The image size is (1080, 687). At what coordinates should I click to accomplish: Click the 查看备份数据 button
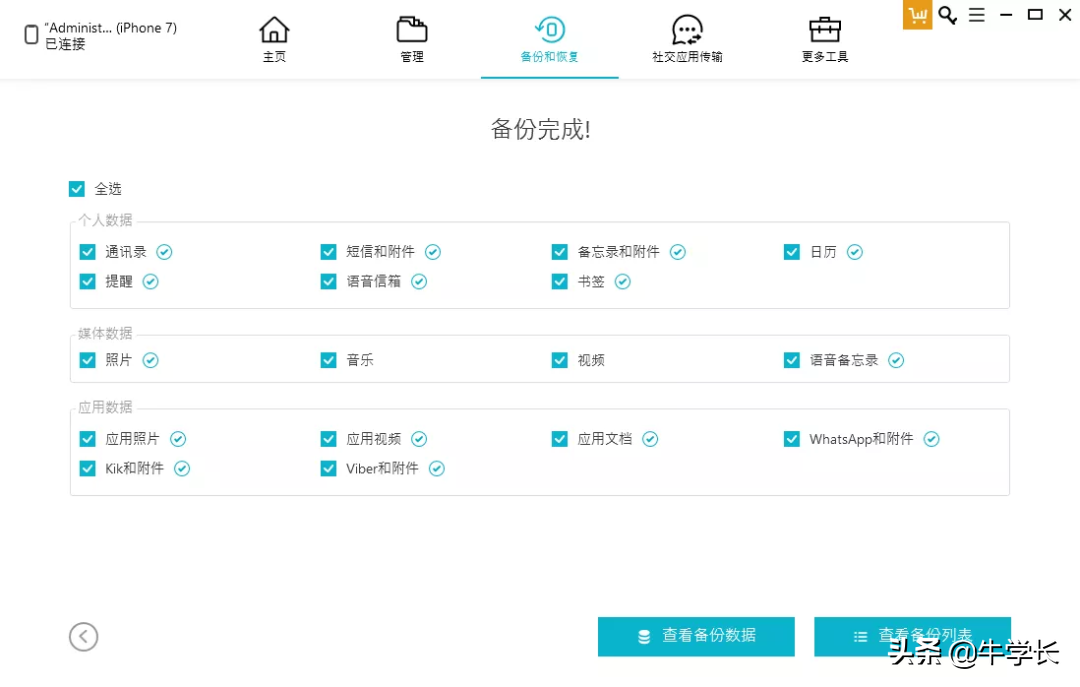[696, 636]
